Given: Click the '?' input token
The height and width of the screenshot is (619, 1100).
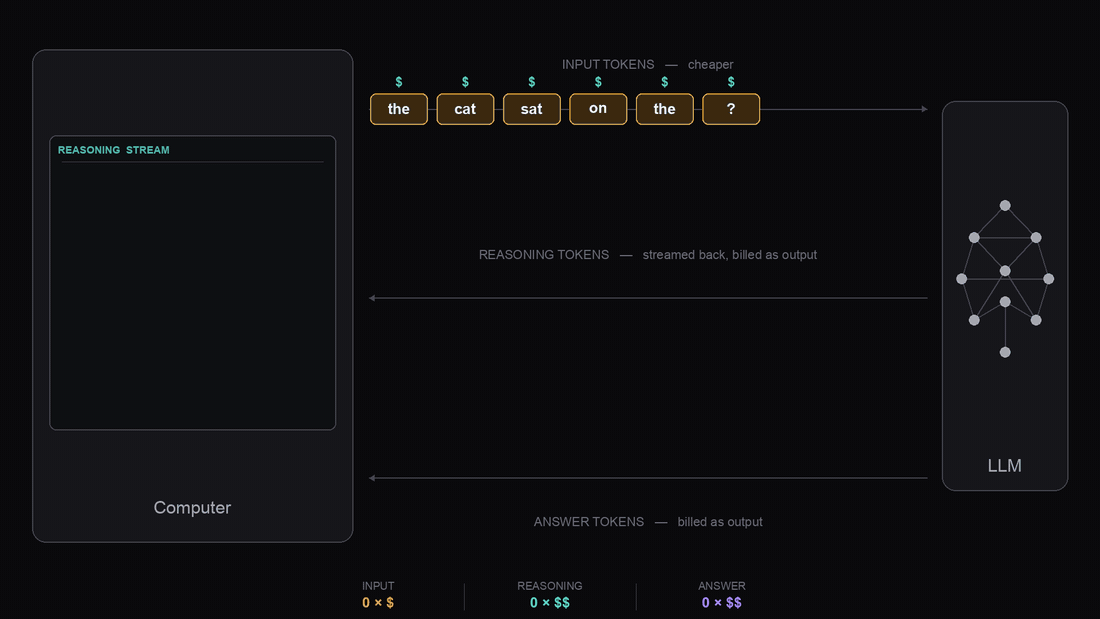Looking at the screenshot, I should coord(731,109).
